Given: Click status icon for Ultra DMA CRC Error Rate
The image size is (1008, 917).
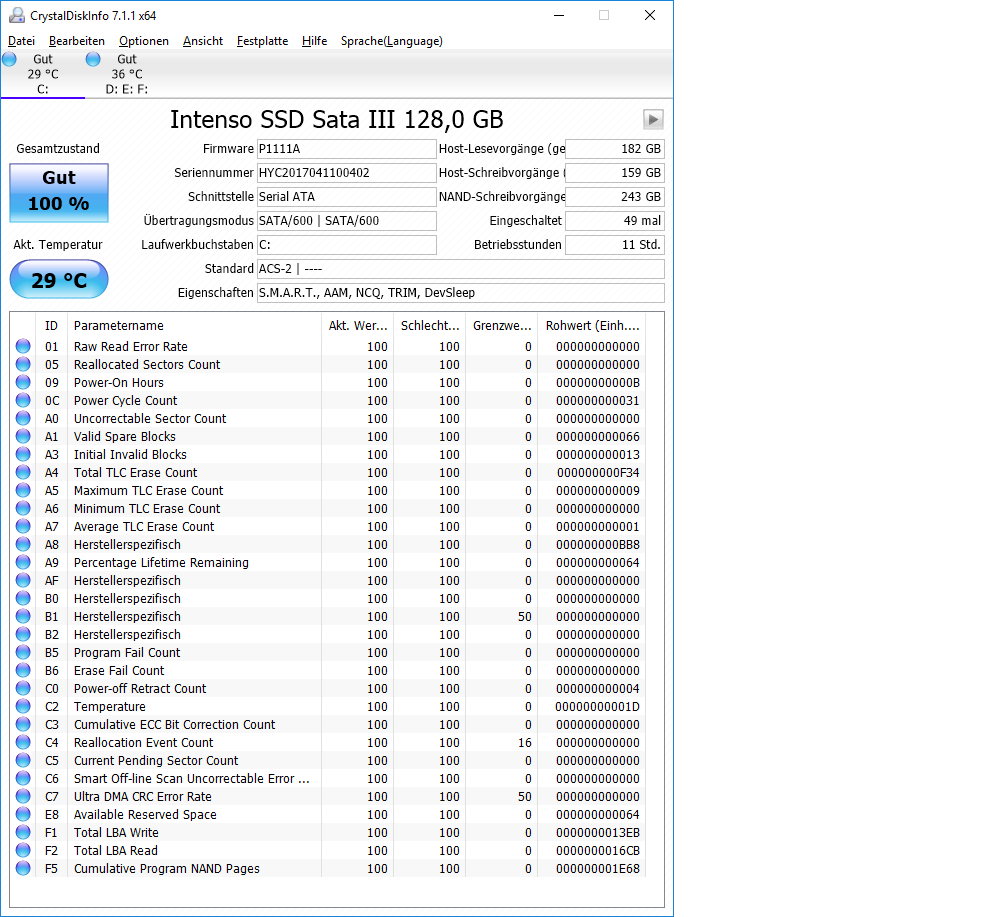Looking at the screenshot, I should tap(23, 796).
